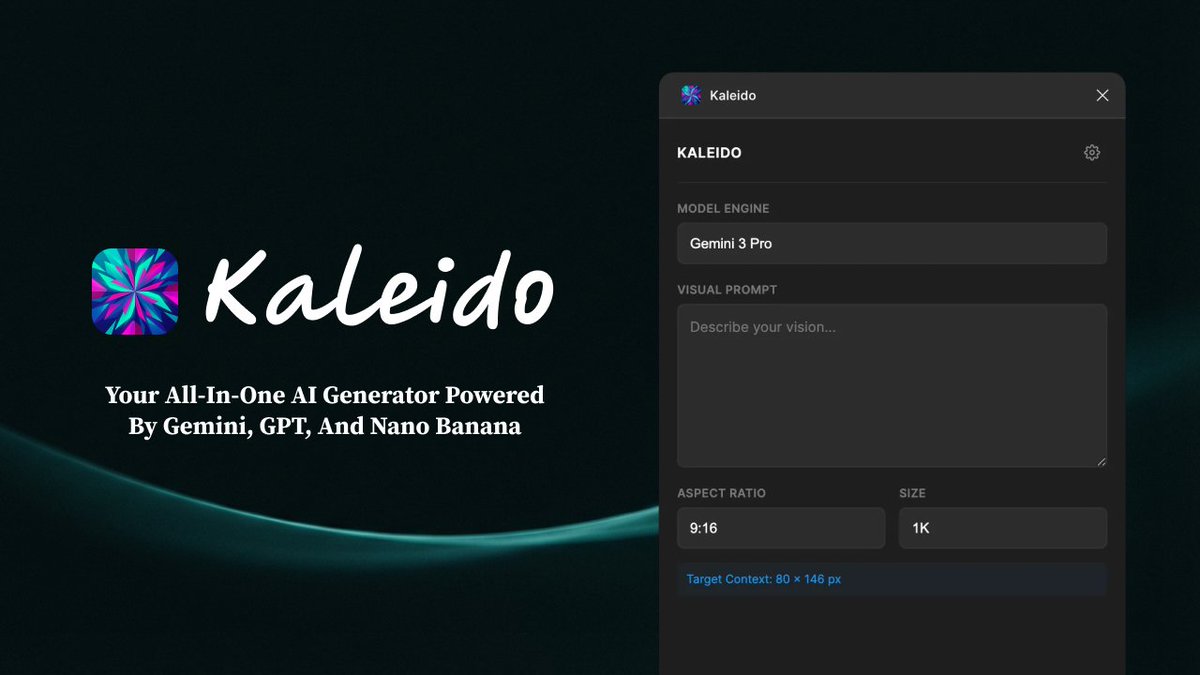Click the VISUAL PROMPT label
The image size is (1200, 675).
(727, 290)
